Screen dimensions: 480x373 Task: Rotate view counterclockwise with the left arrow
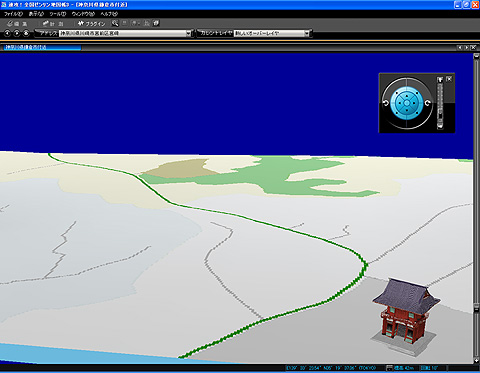coord(386,103)
